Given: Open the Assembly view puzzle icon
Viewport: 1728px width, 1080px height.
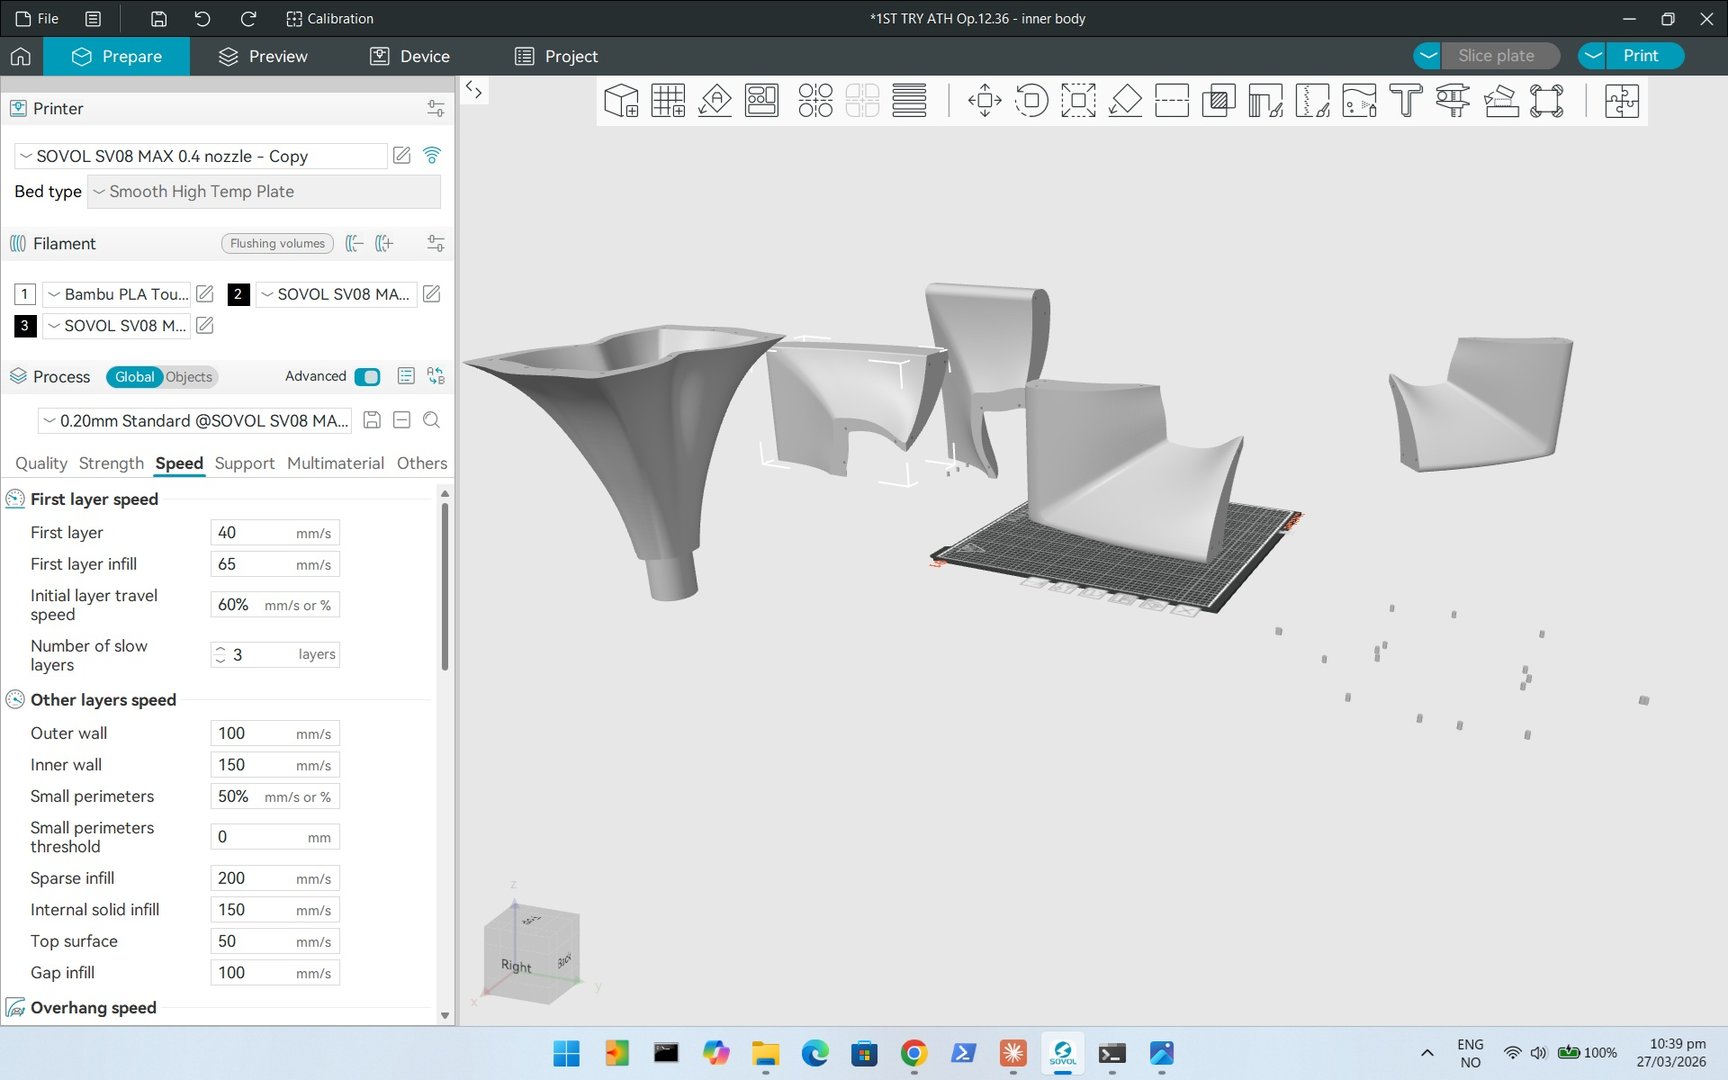Looking at the screenshot, I should (1621, 101).
